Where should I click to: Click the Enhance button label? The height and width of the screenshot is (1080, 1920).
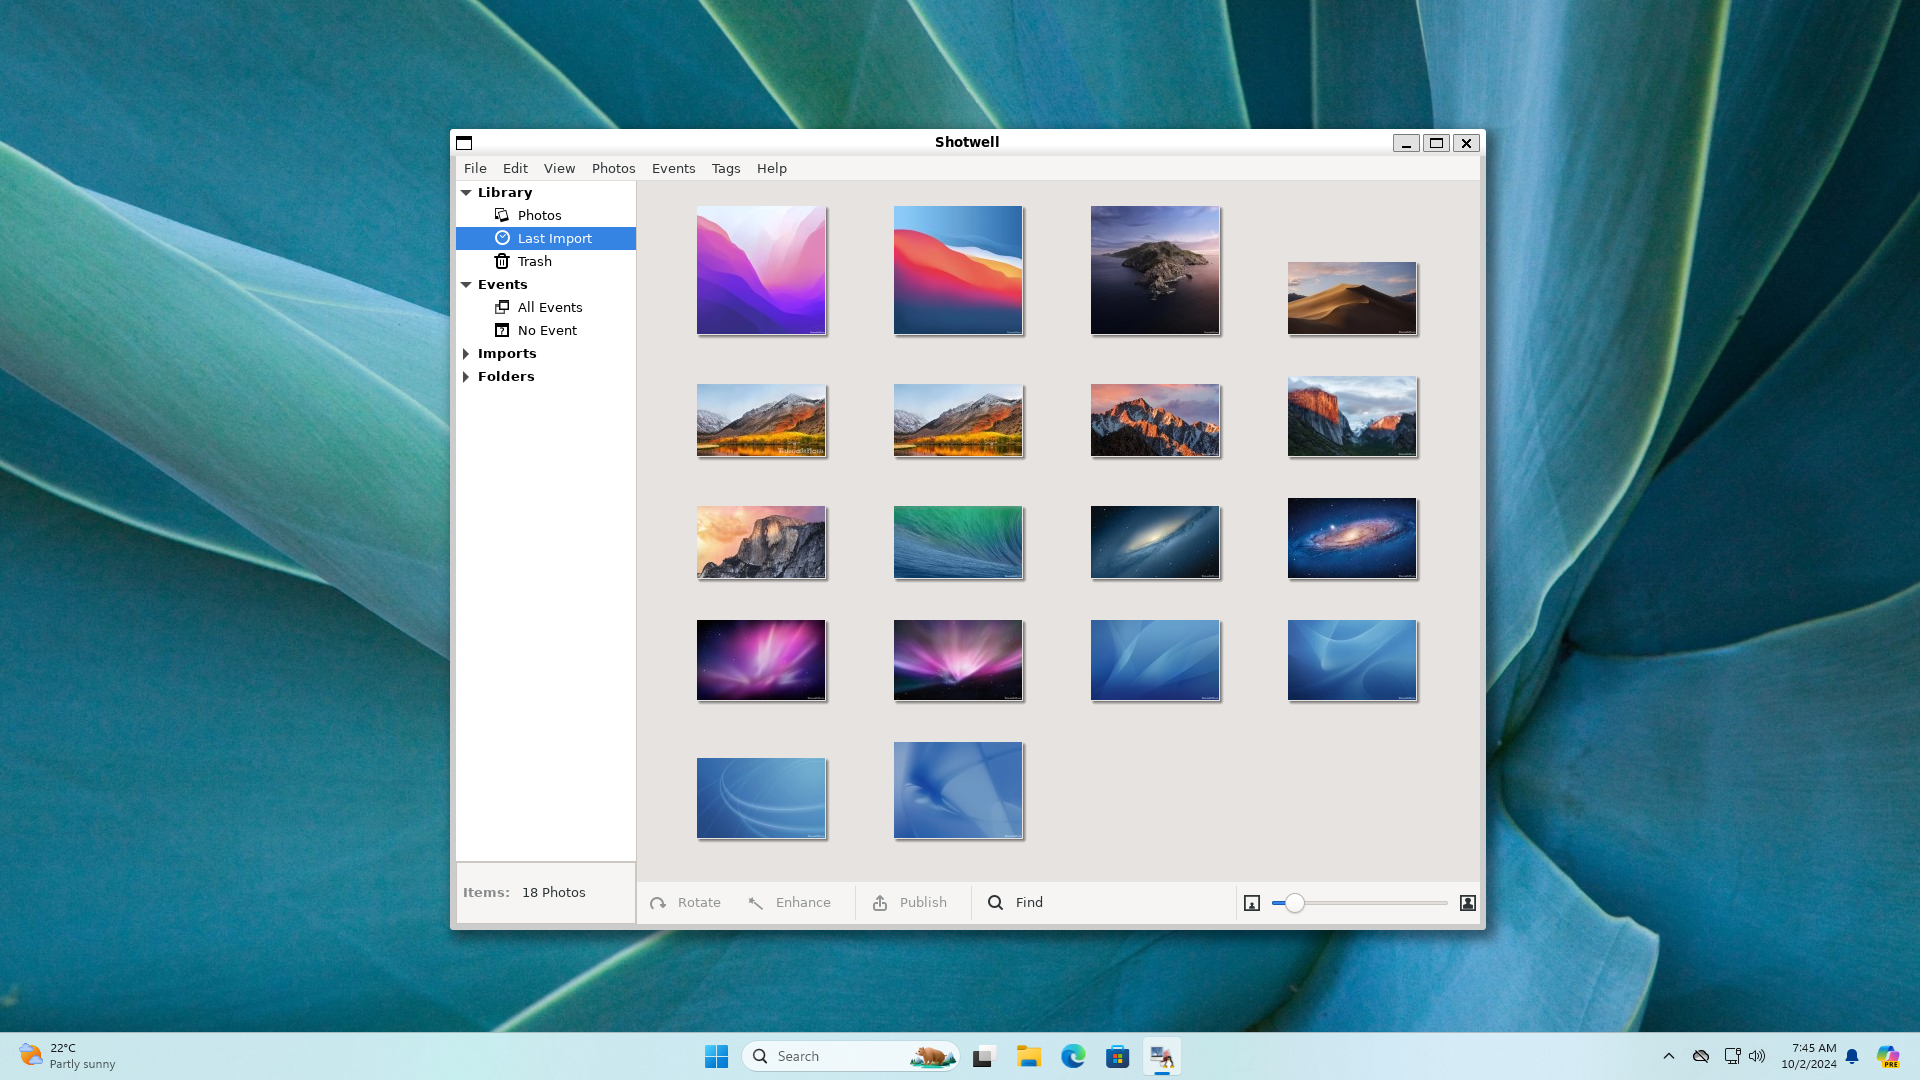(x=803, y=902)
